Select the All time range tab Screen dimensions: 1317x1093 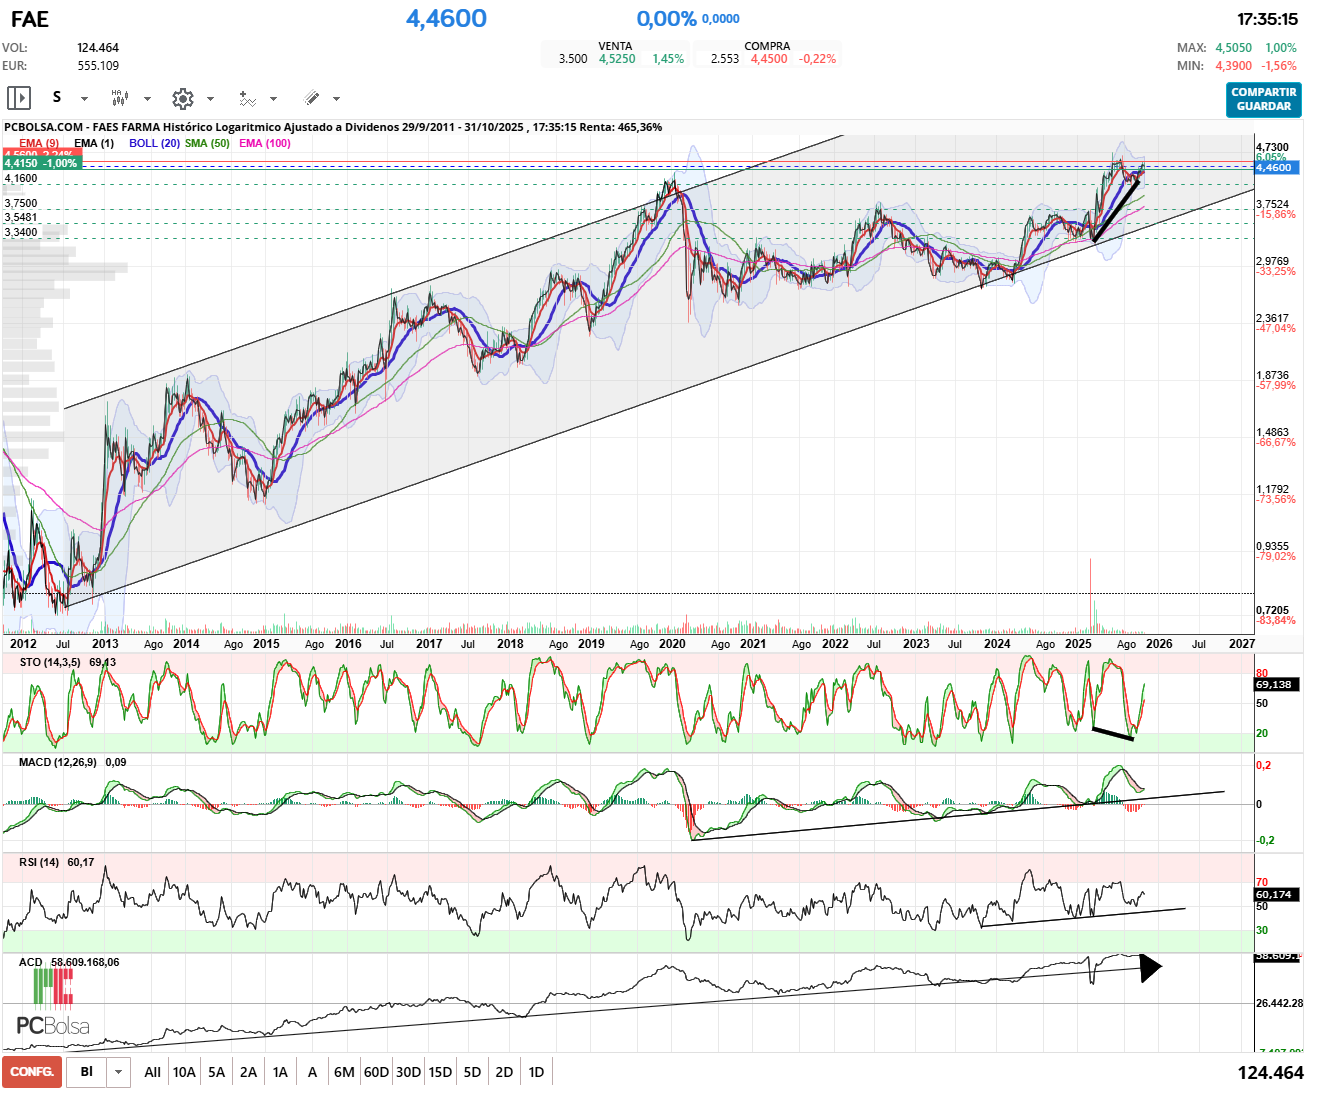point(152,1072)
